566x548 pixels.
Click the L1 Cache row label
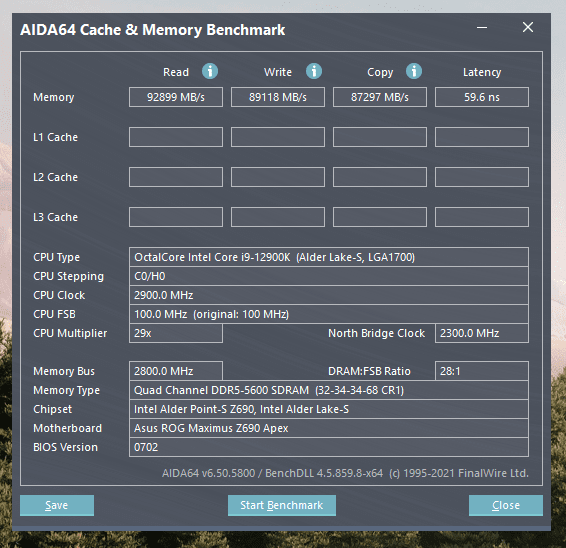click(x=55, y=137)
